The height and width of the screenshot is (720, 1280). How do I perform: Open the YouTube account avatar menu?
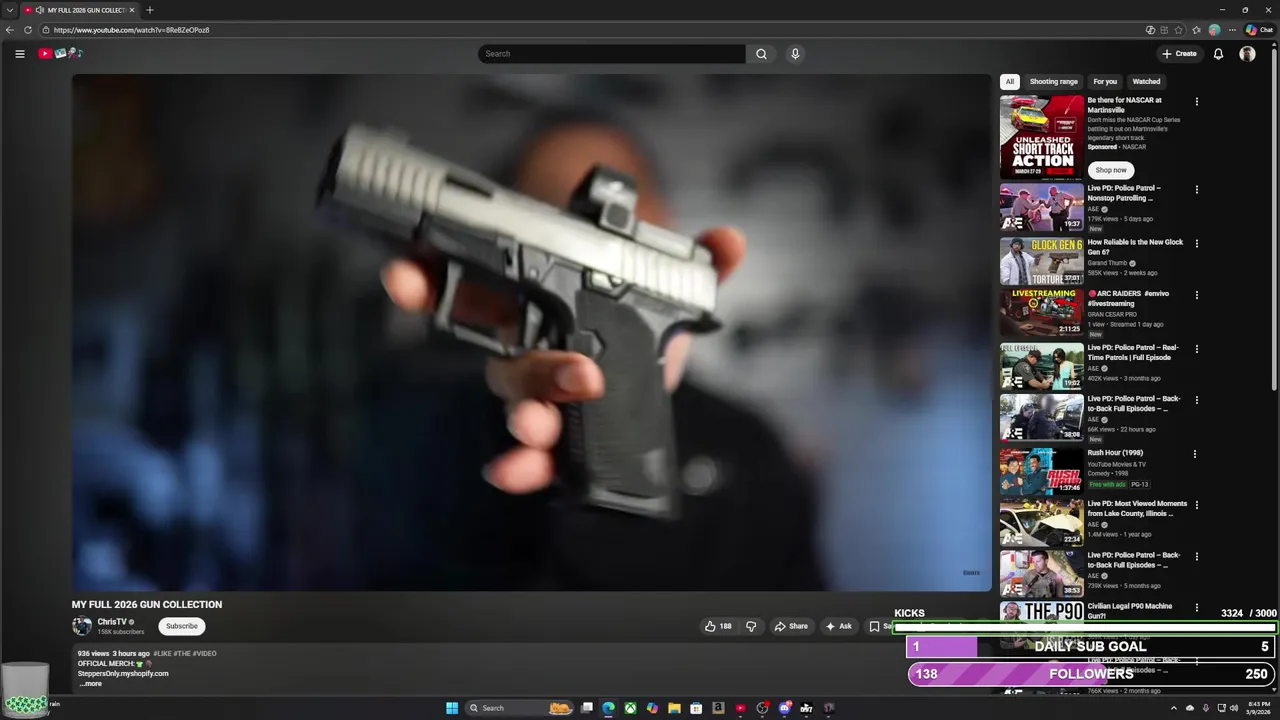tap(1247, 54)
